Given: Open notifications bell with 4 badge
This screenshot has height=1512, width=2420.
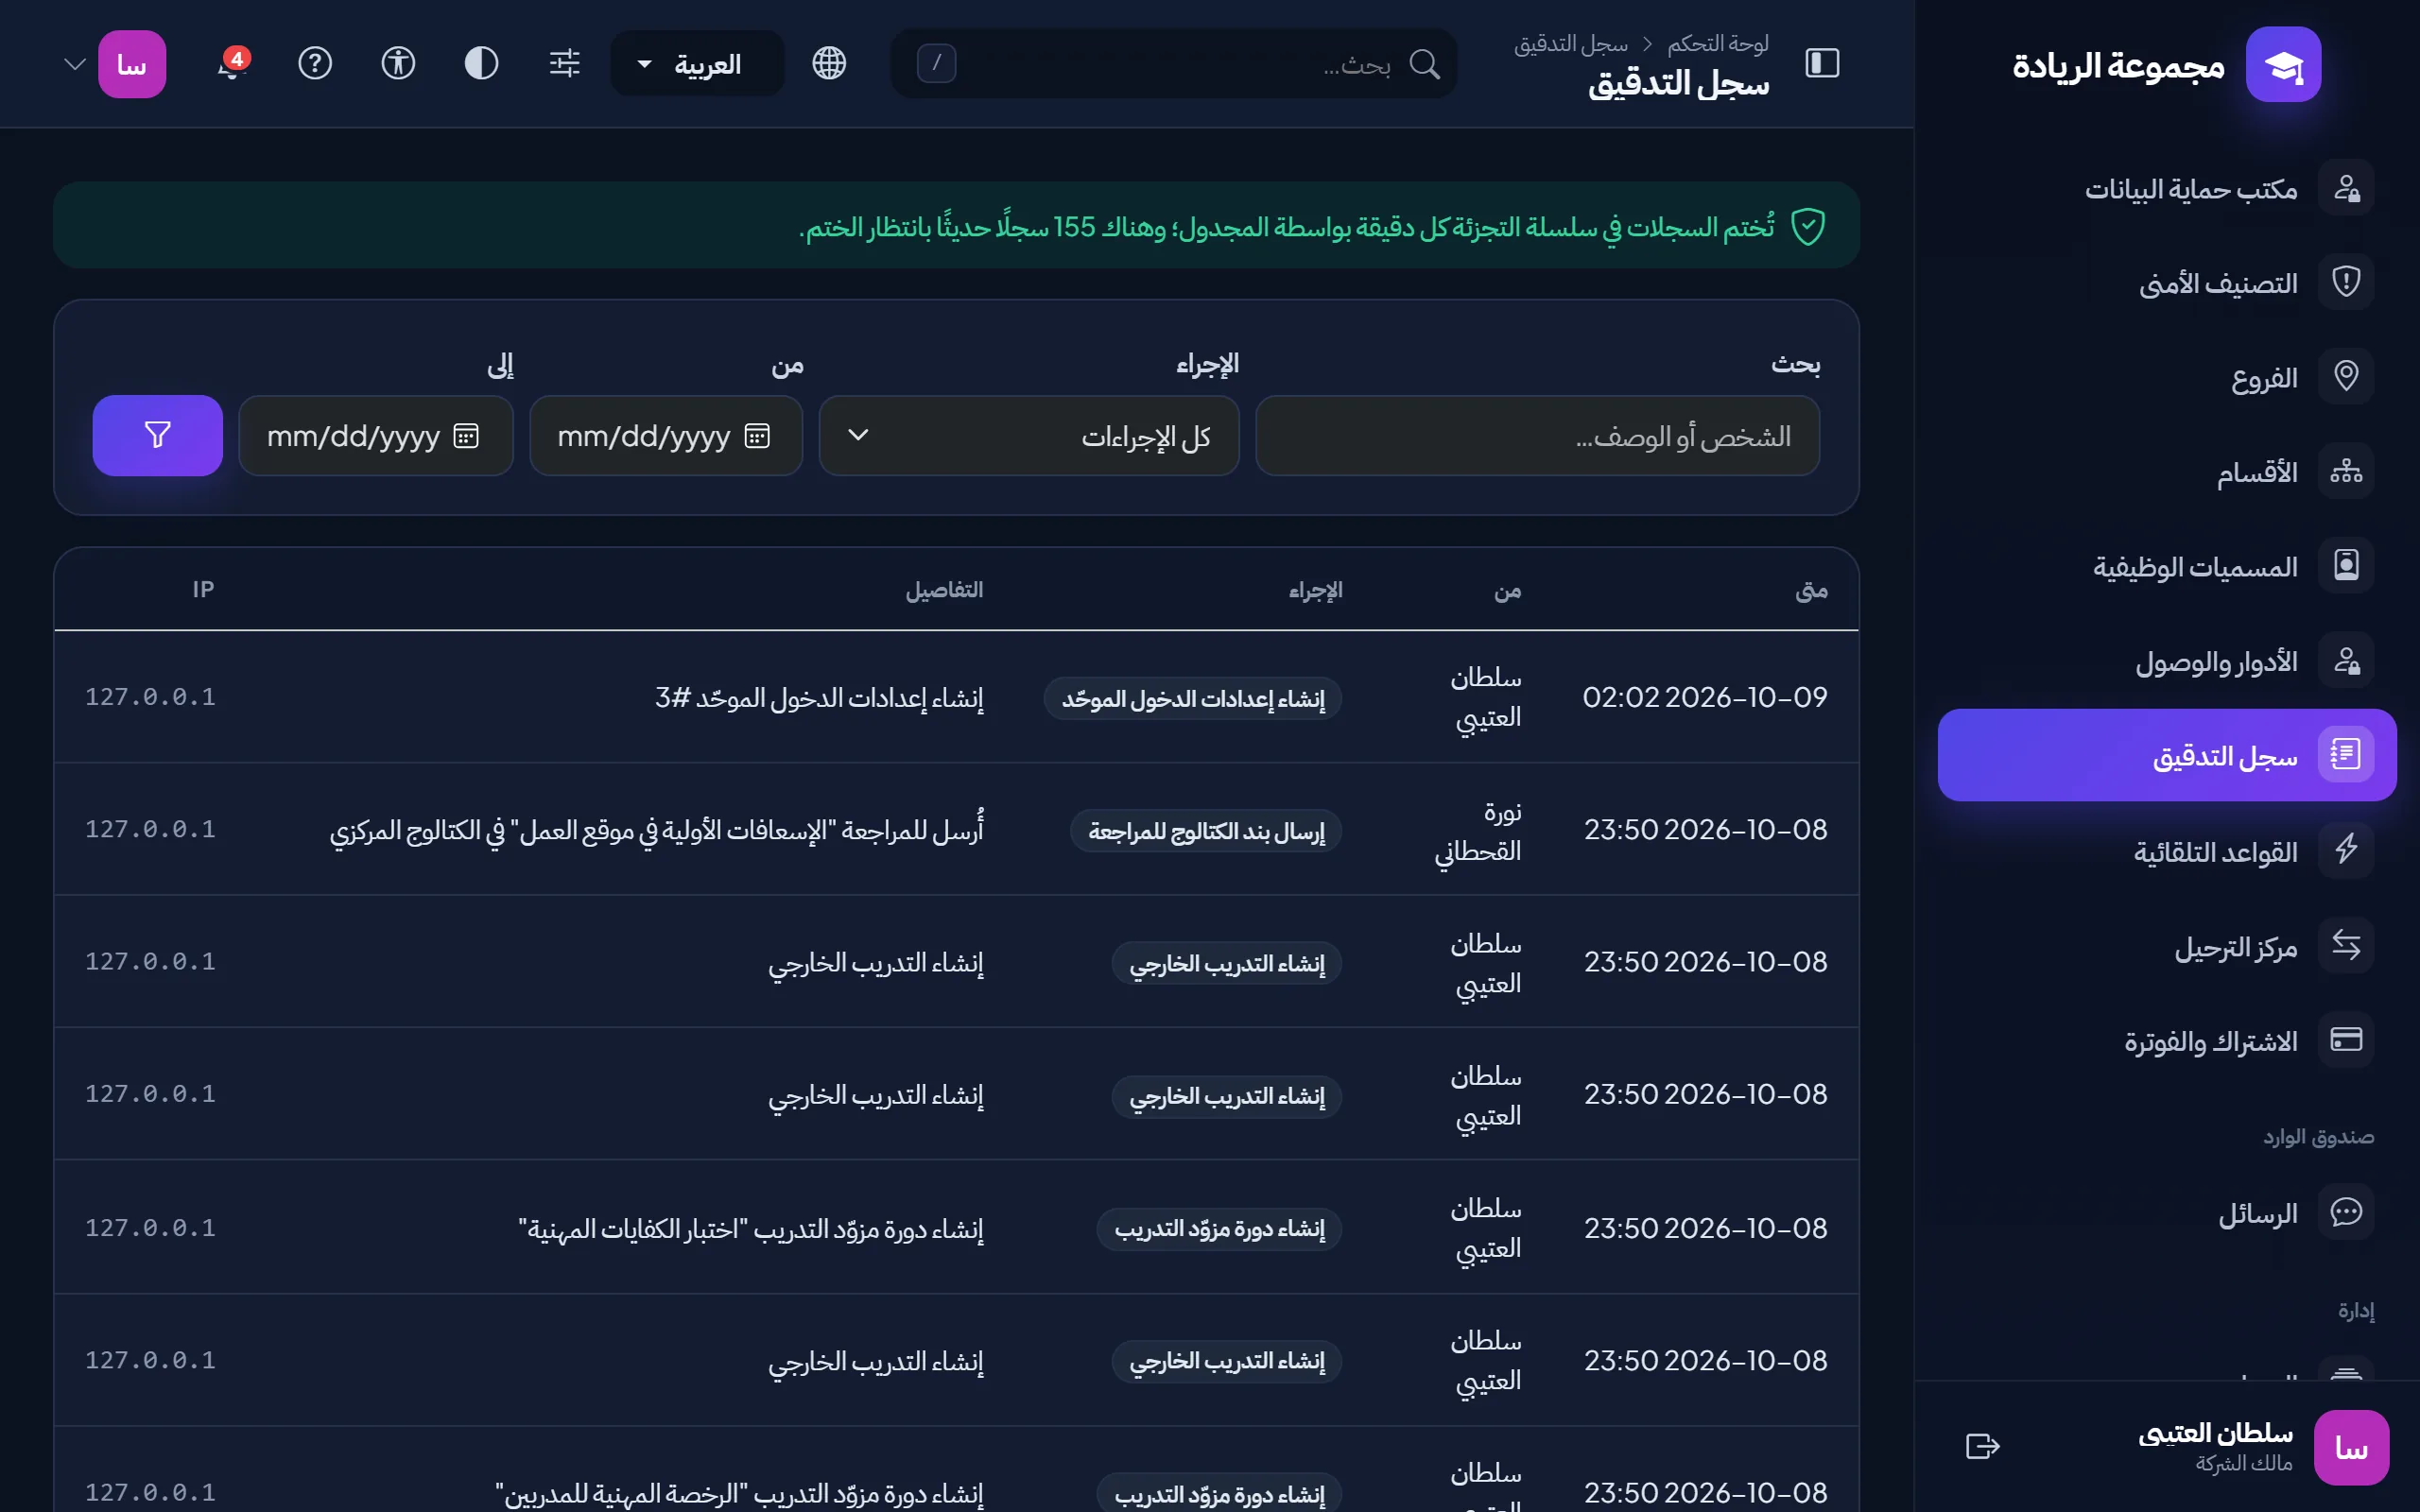Looking at the screenshot, I should (x=232, y=63).
